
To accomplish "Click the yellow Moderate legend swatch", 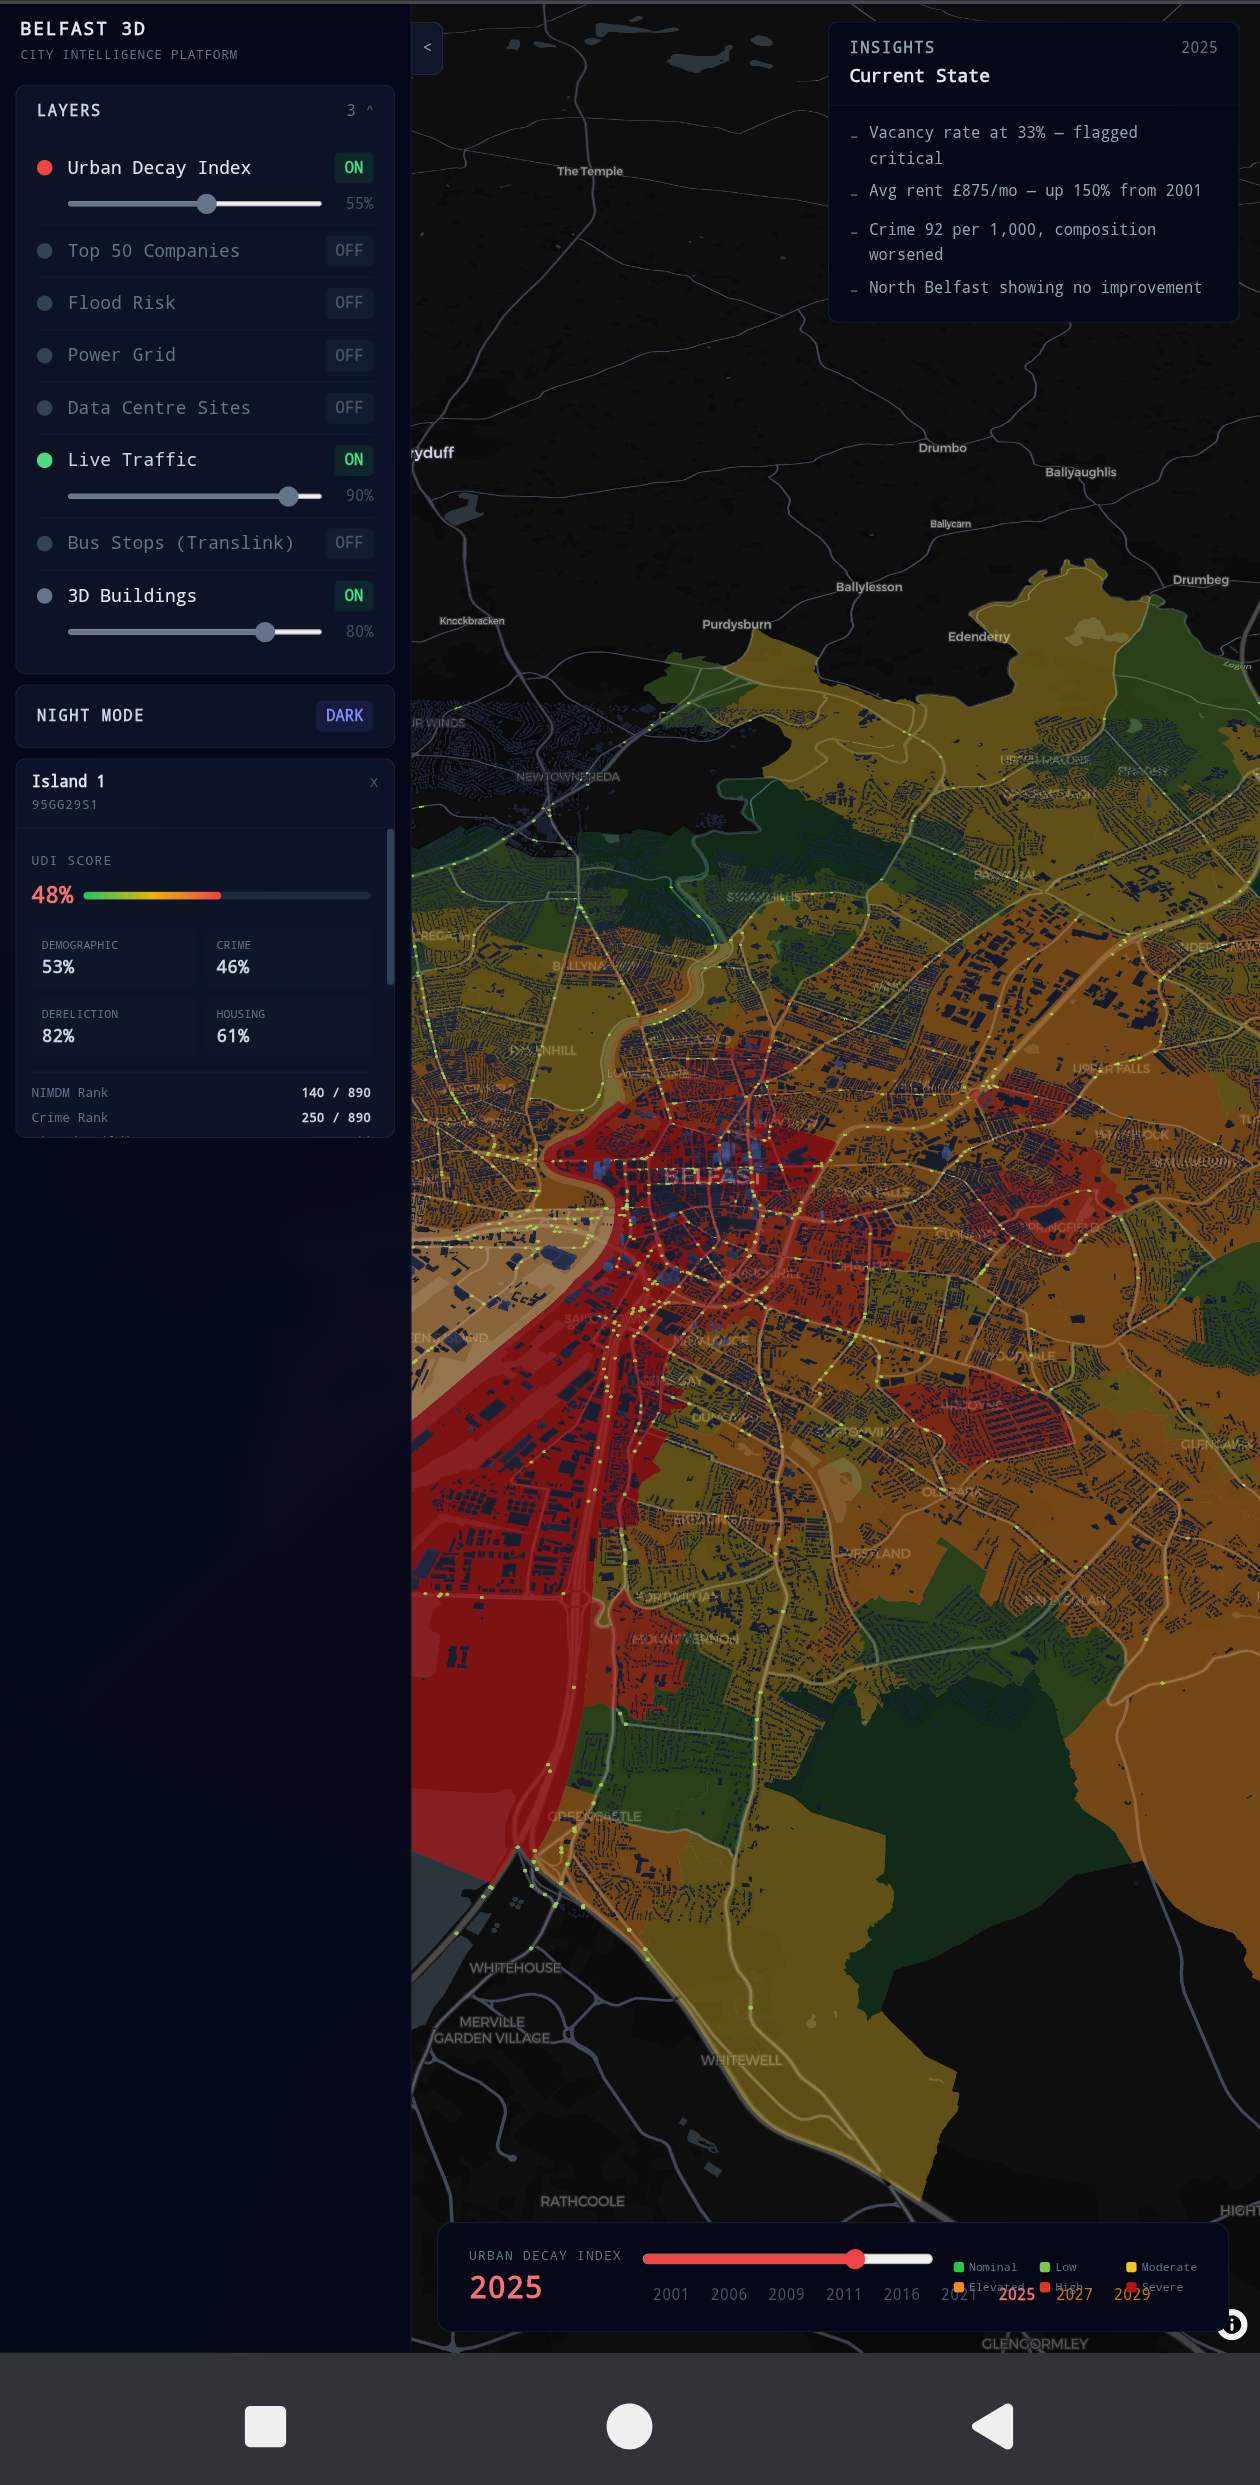I will [1131, 2267].
